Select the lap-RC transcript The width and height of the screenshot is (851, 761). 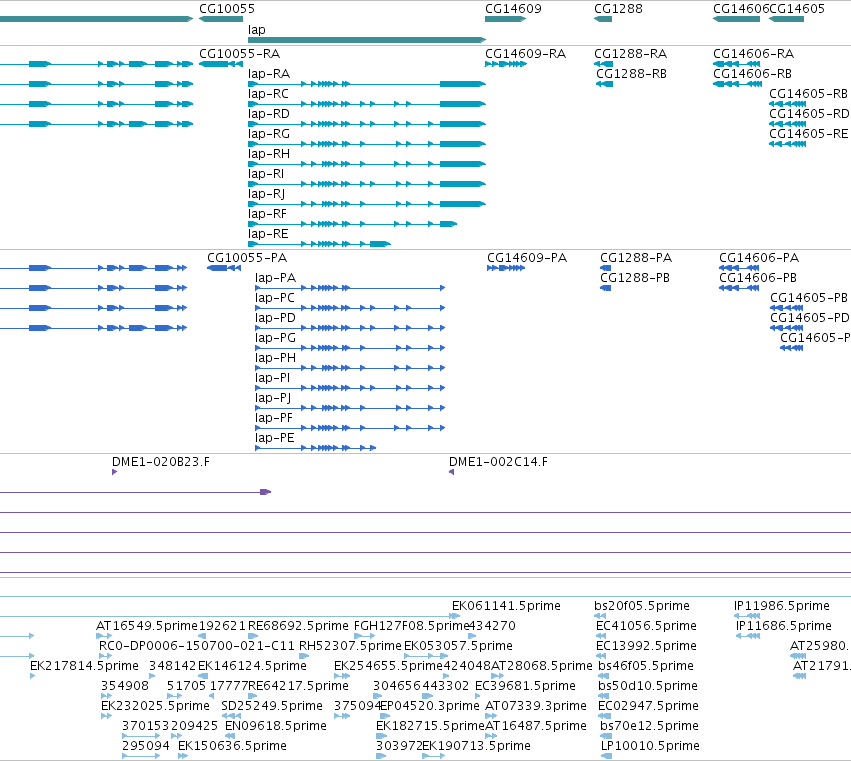pos(367,104)
